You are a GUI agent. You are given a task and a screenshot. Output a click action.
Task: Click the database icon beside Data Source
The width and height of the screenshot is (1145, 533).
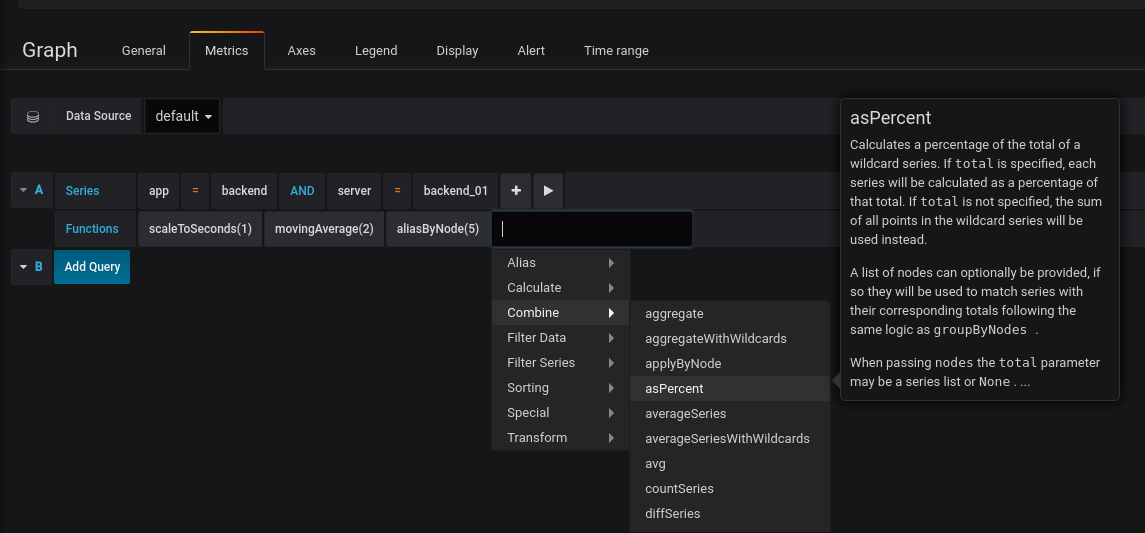[x=33, y=116]
